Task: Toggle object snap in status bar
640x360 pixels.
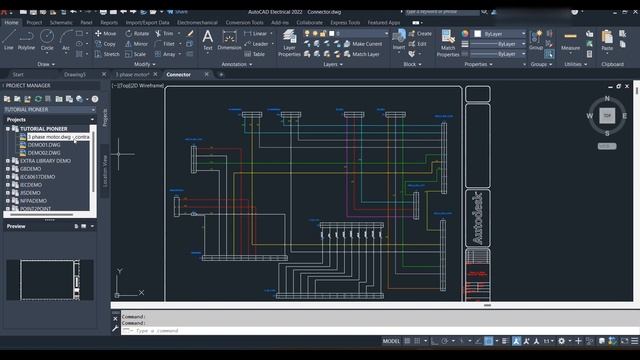Action: click(x=489, y=341)
